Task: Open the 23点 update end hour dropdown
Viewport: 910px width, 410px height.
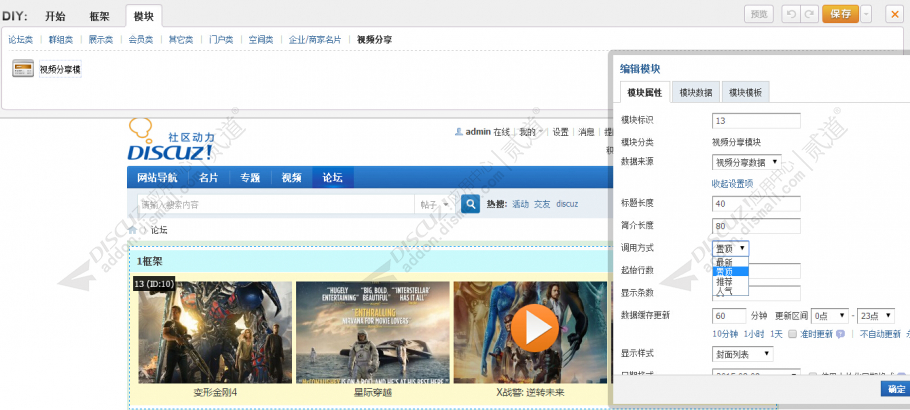Action: click(x=876, y=315)
